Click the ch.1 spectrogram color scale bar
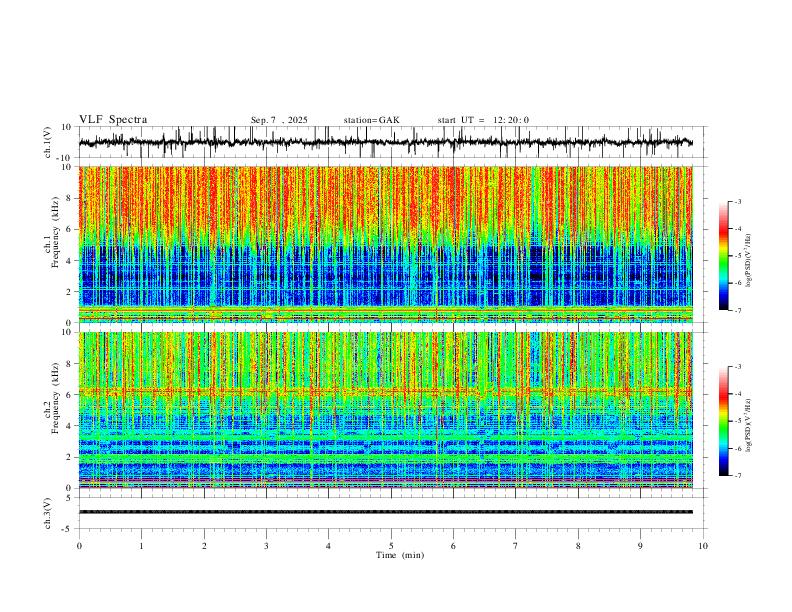This screenshot has width=792, height=612. tap(723, 256)
